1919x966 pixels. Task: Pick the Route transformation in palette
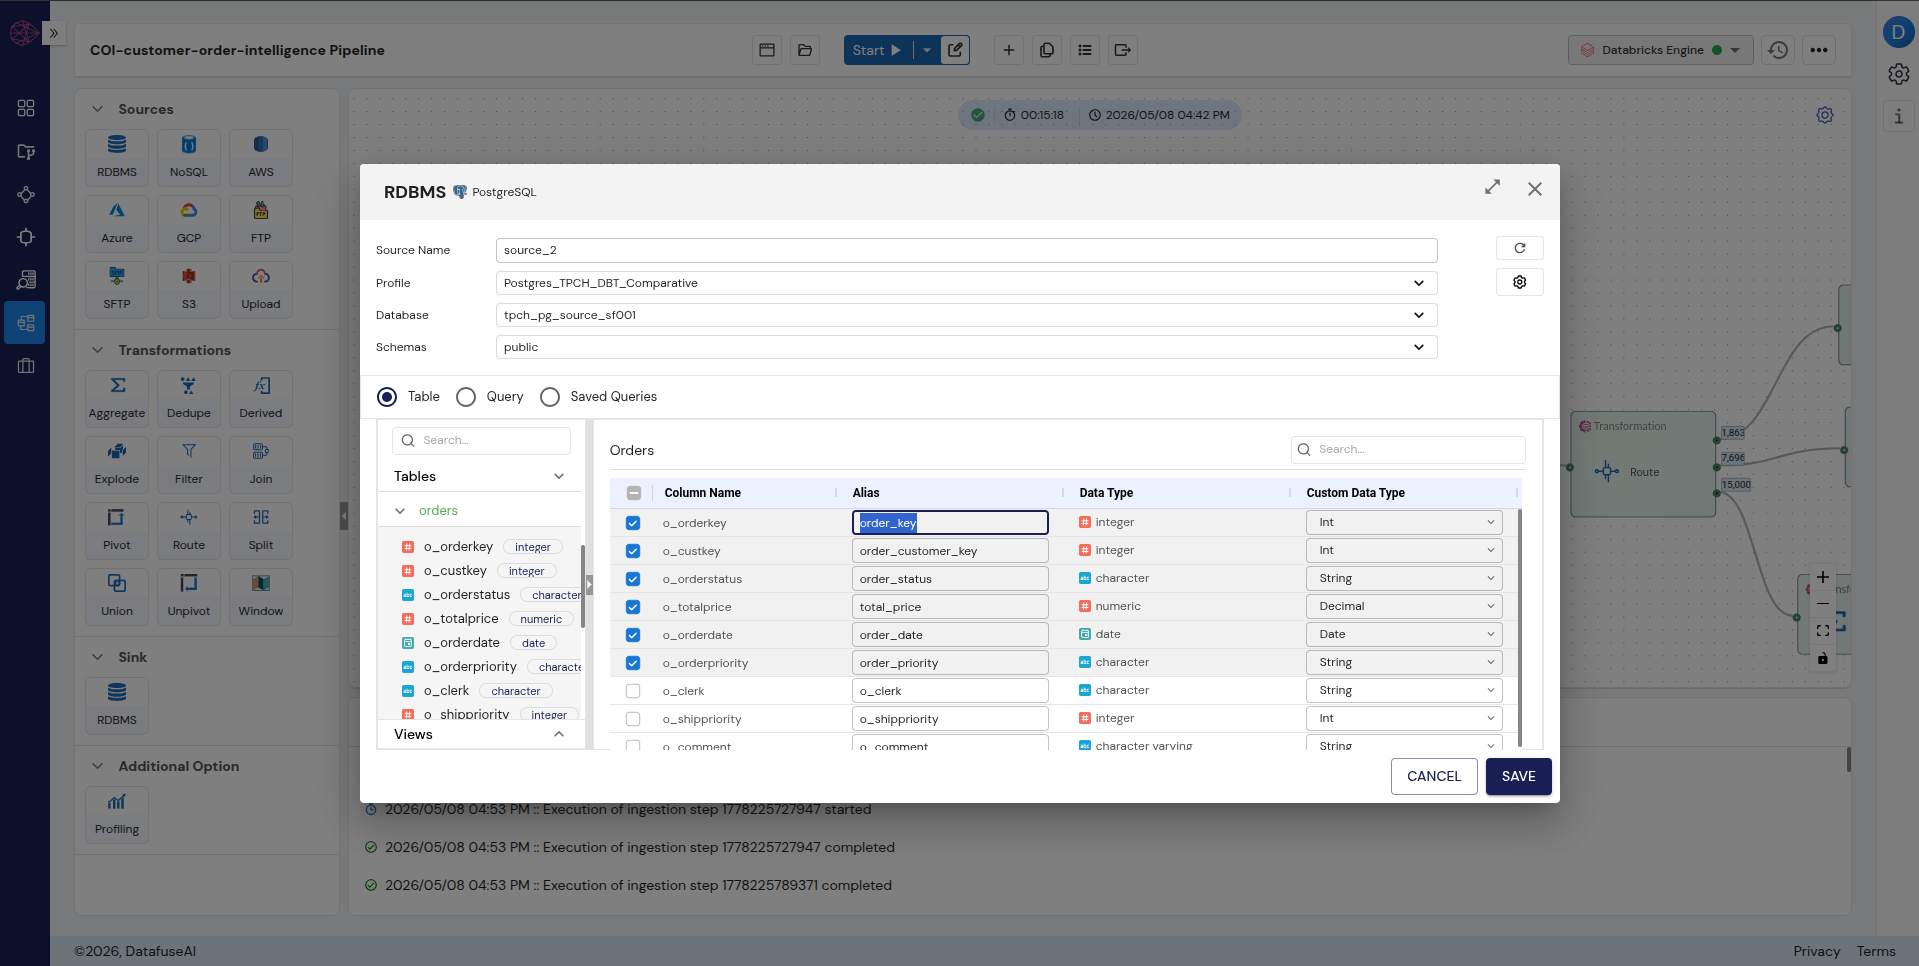pos(189,529)
